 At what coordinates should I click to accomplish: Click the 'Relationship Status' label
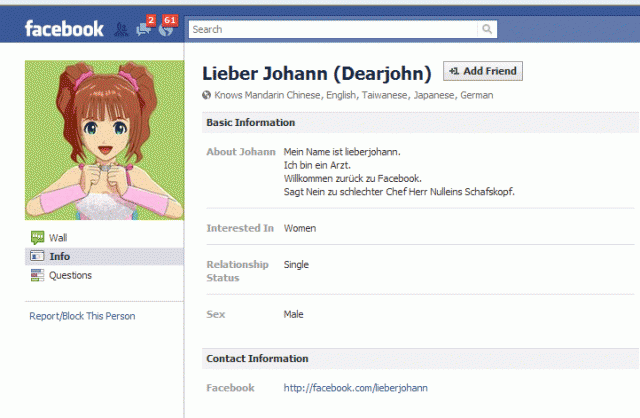pyautogui.click(x=238, y=271)
